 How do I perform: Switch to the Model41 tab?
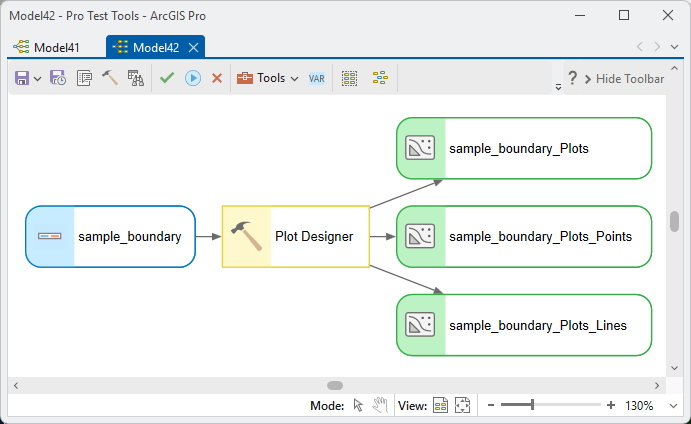coord(46,47)
